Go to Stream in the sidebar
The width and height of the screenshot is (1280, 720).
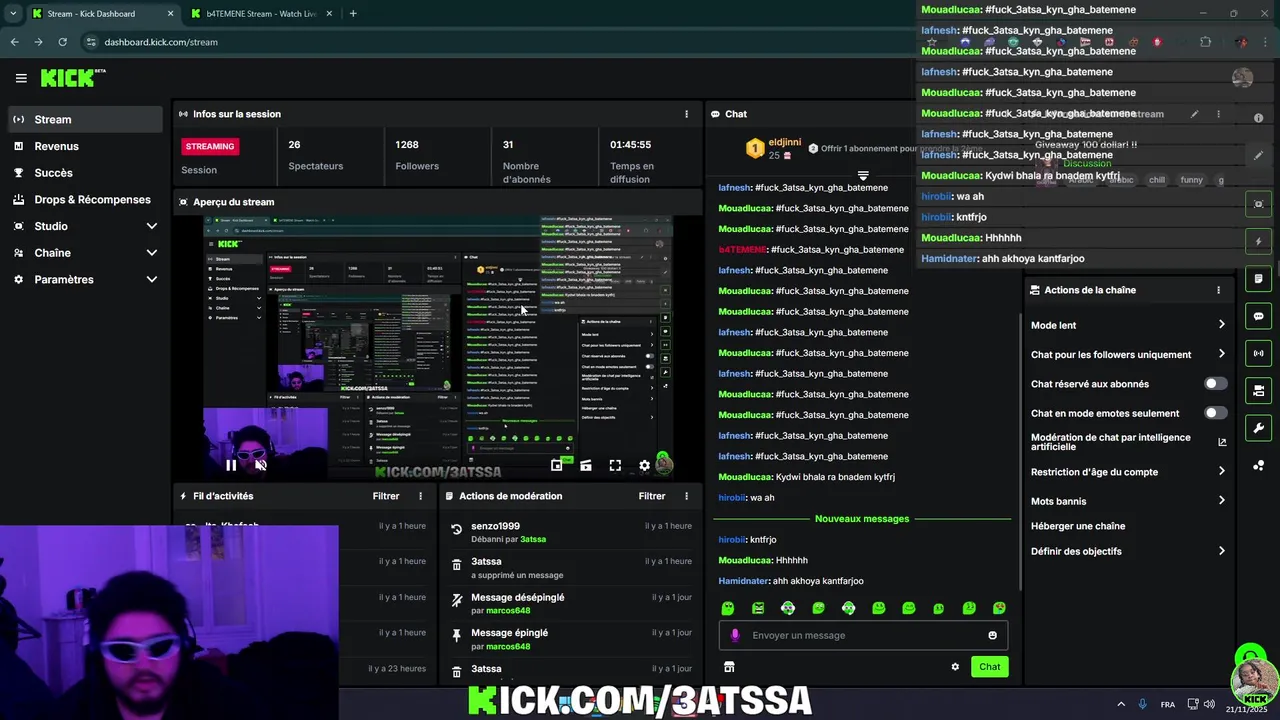85,119
